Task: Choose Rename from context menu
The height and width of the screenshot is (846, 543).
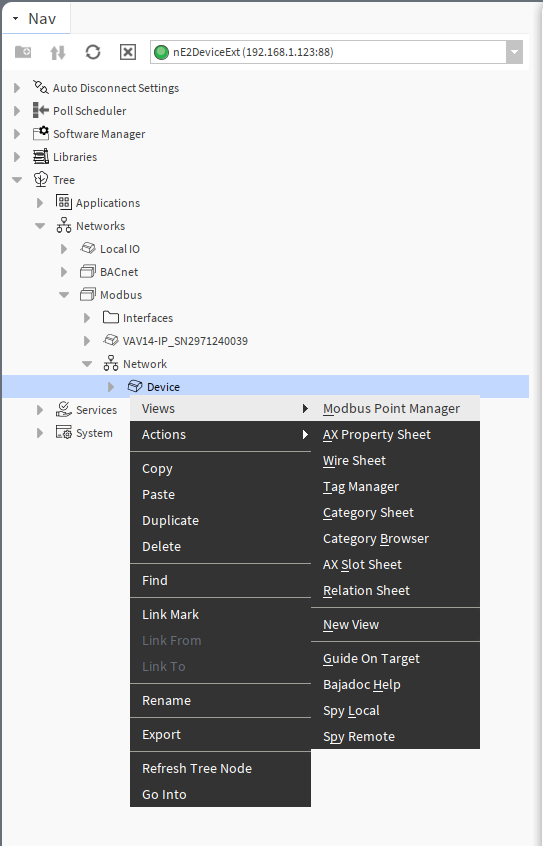Action: (220, 700)
